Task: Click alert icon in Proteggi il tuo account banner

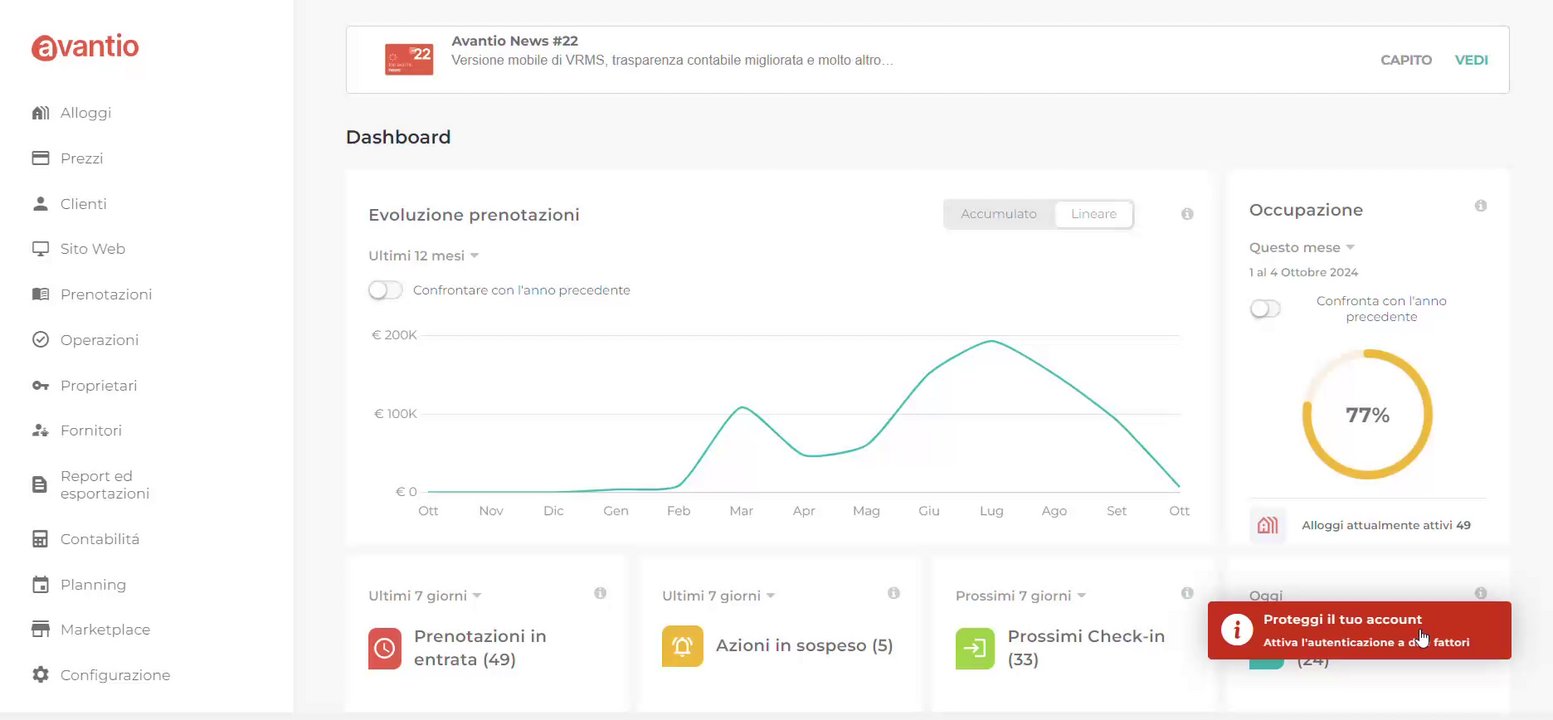Action: [1237, 629]
